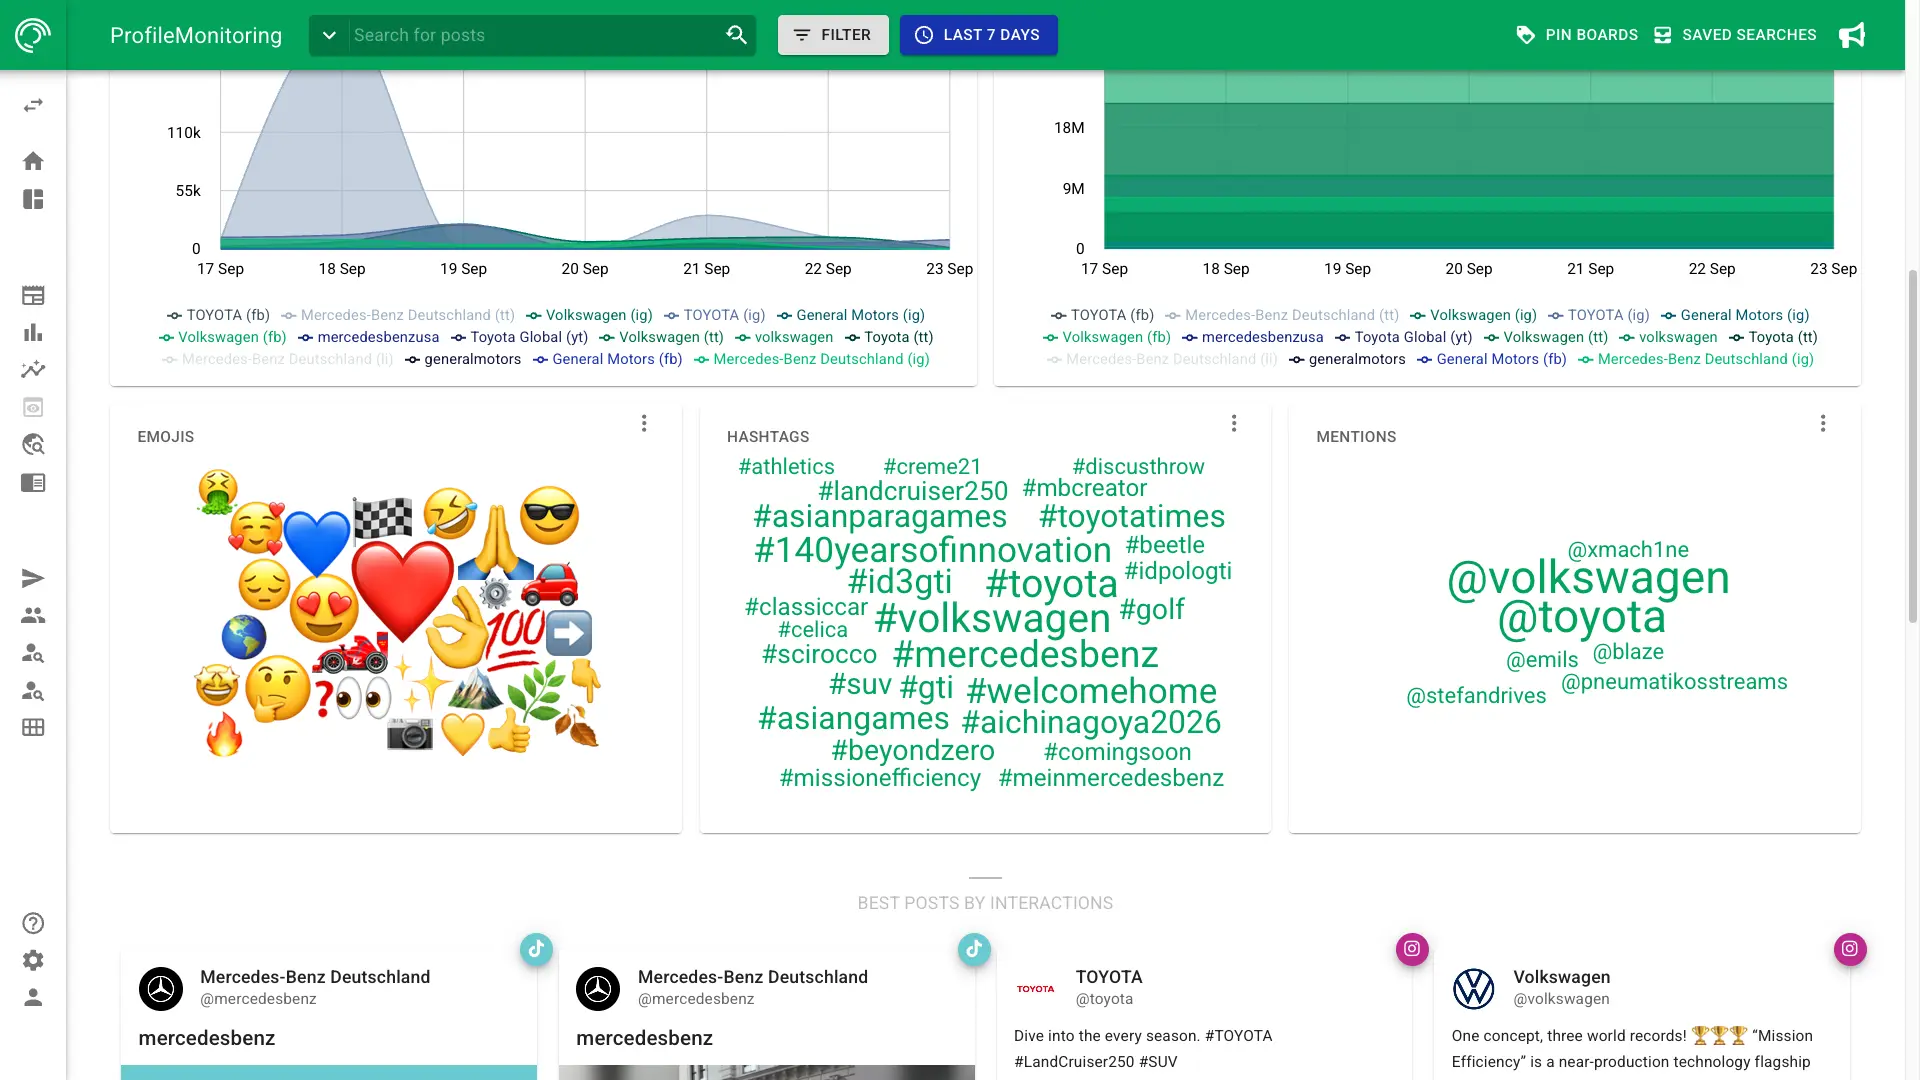Viewport: 1920px width, 1080px height.
Task: Open the Mentions panel options menu
Action: point(1823,423)
